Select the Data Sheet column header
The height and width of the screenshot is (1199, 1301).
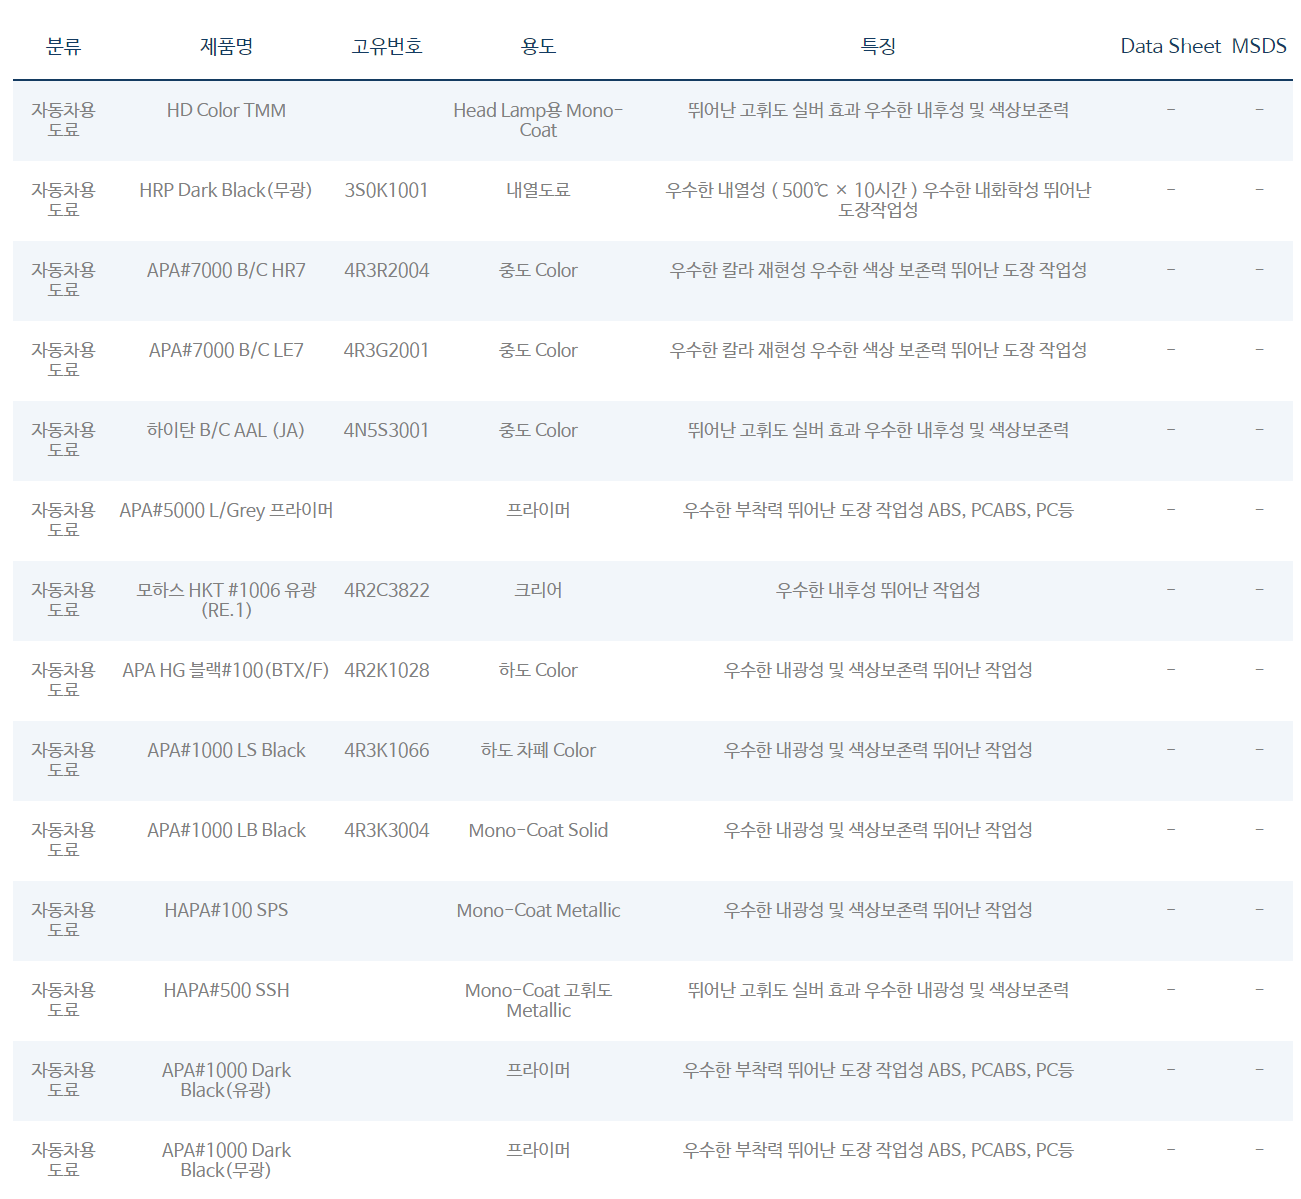click(x=1170, y=46)
